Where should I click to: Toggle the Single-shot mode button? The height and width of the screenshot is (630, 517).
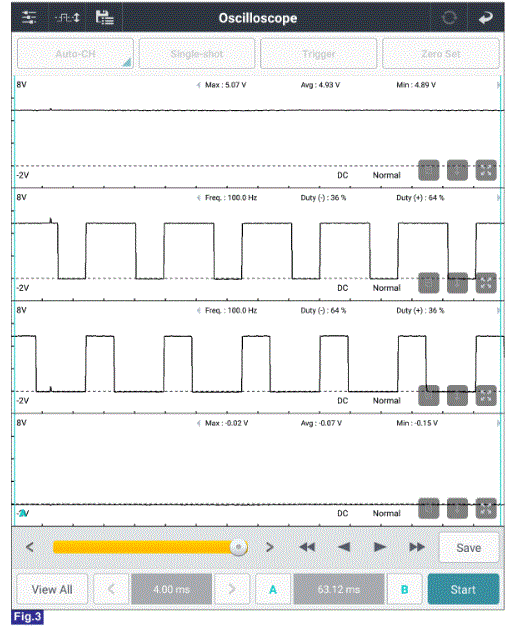[197, 54]
